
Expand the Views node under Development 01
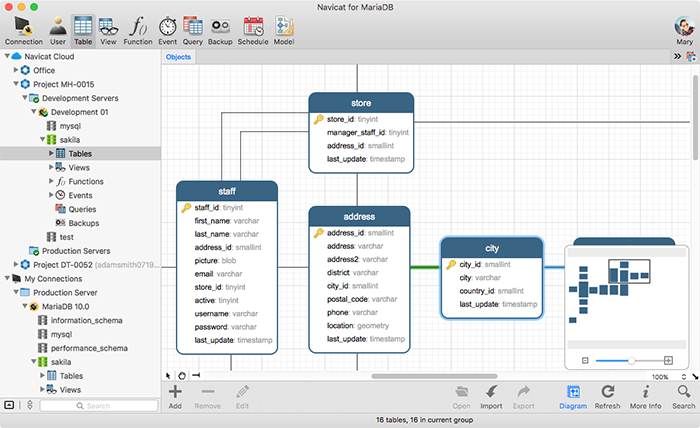pos(51,167)
